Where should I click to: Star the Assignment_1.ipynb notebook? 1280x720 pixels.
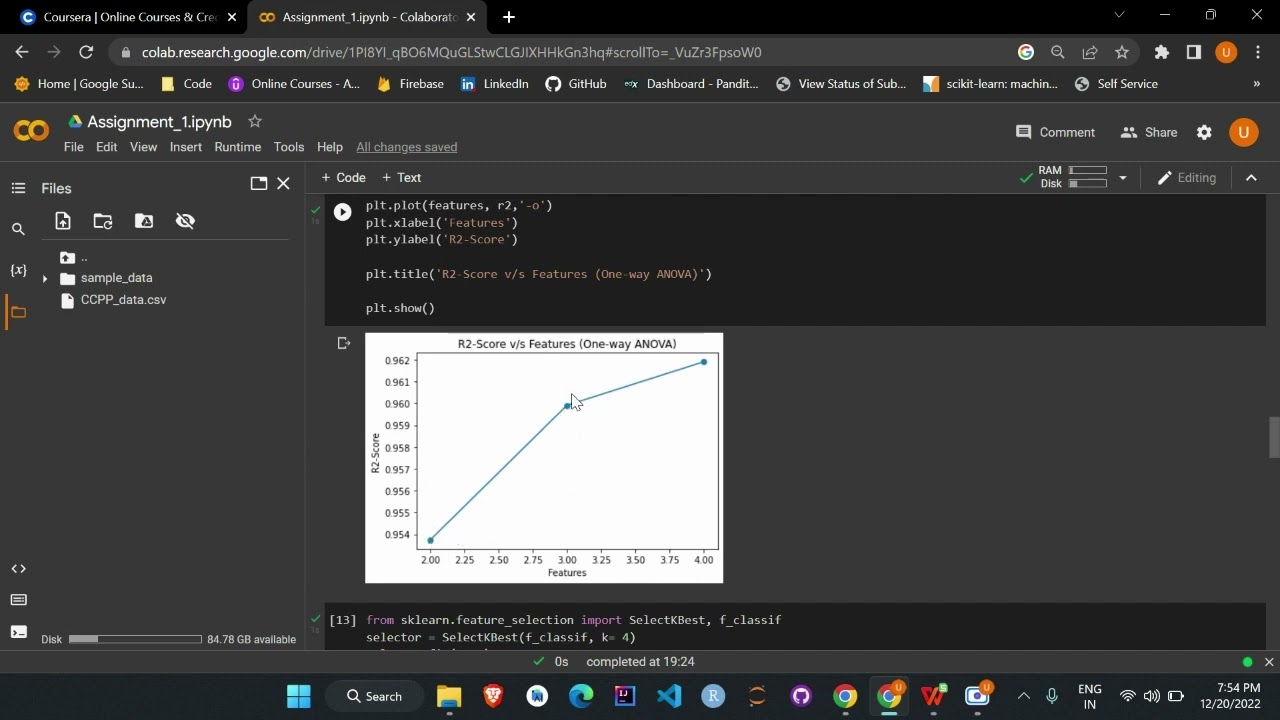point(255,121)
